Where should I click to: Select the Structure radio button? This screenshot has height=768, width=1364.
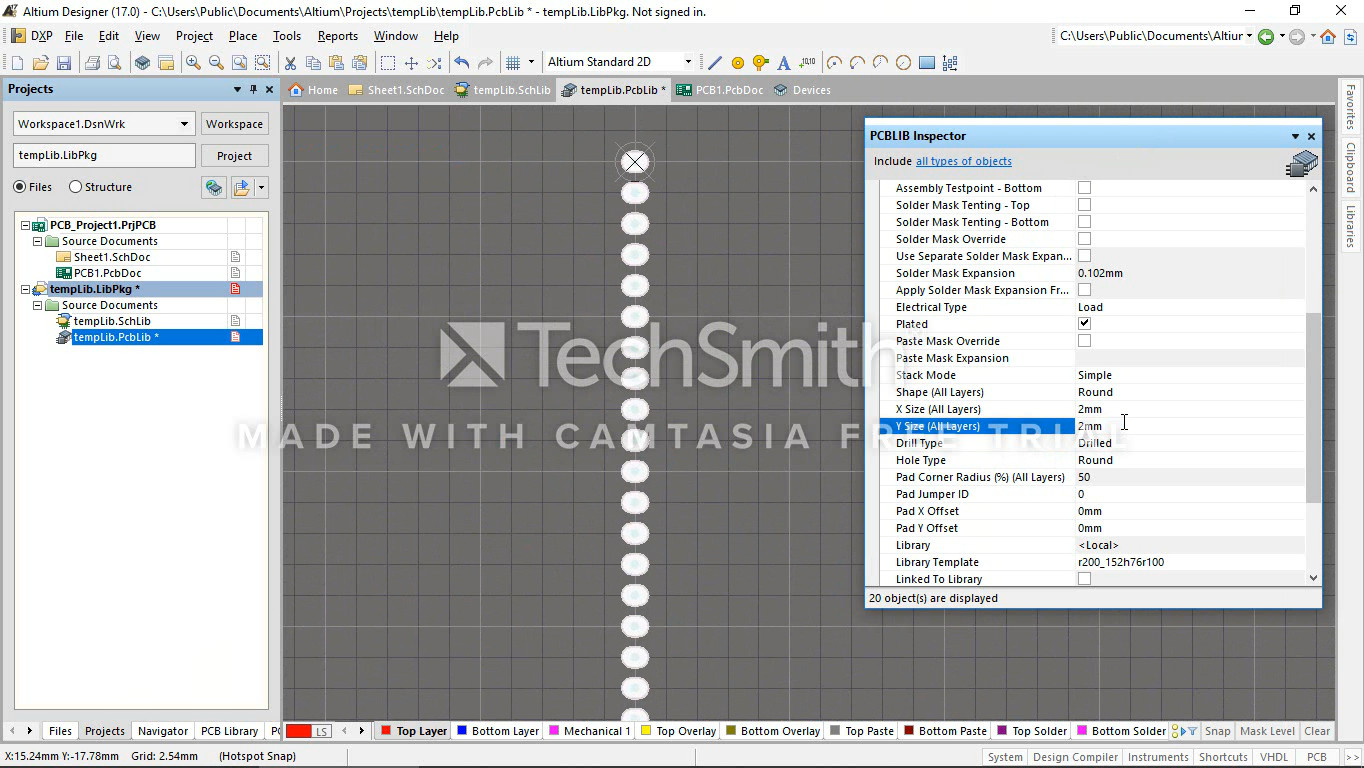point(76,187)
